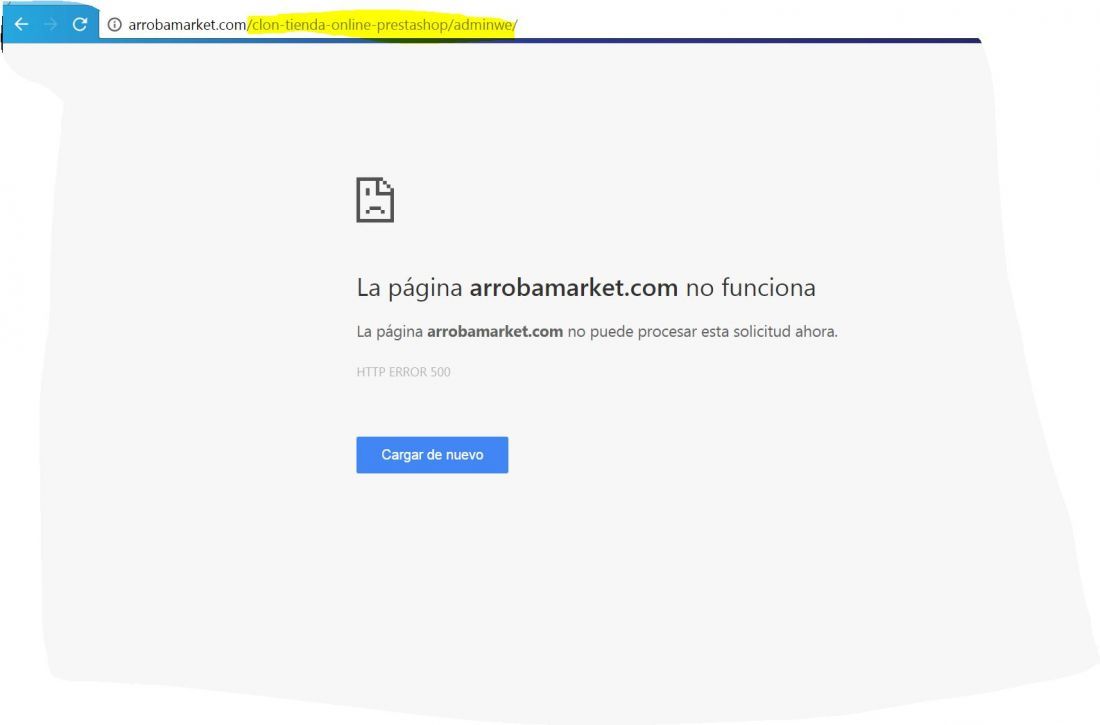
Task: Reload the page with the refresh icon
Action: coord(80,24)
